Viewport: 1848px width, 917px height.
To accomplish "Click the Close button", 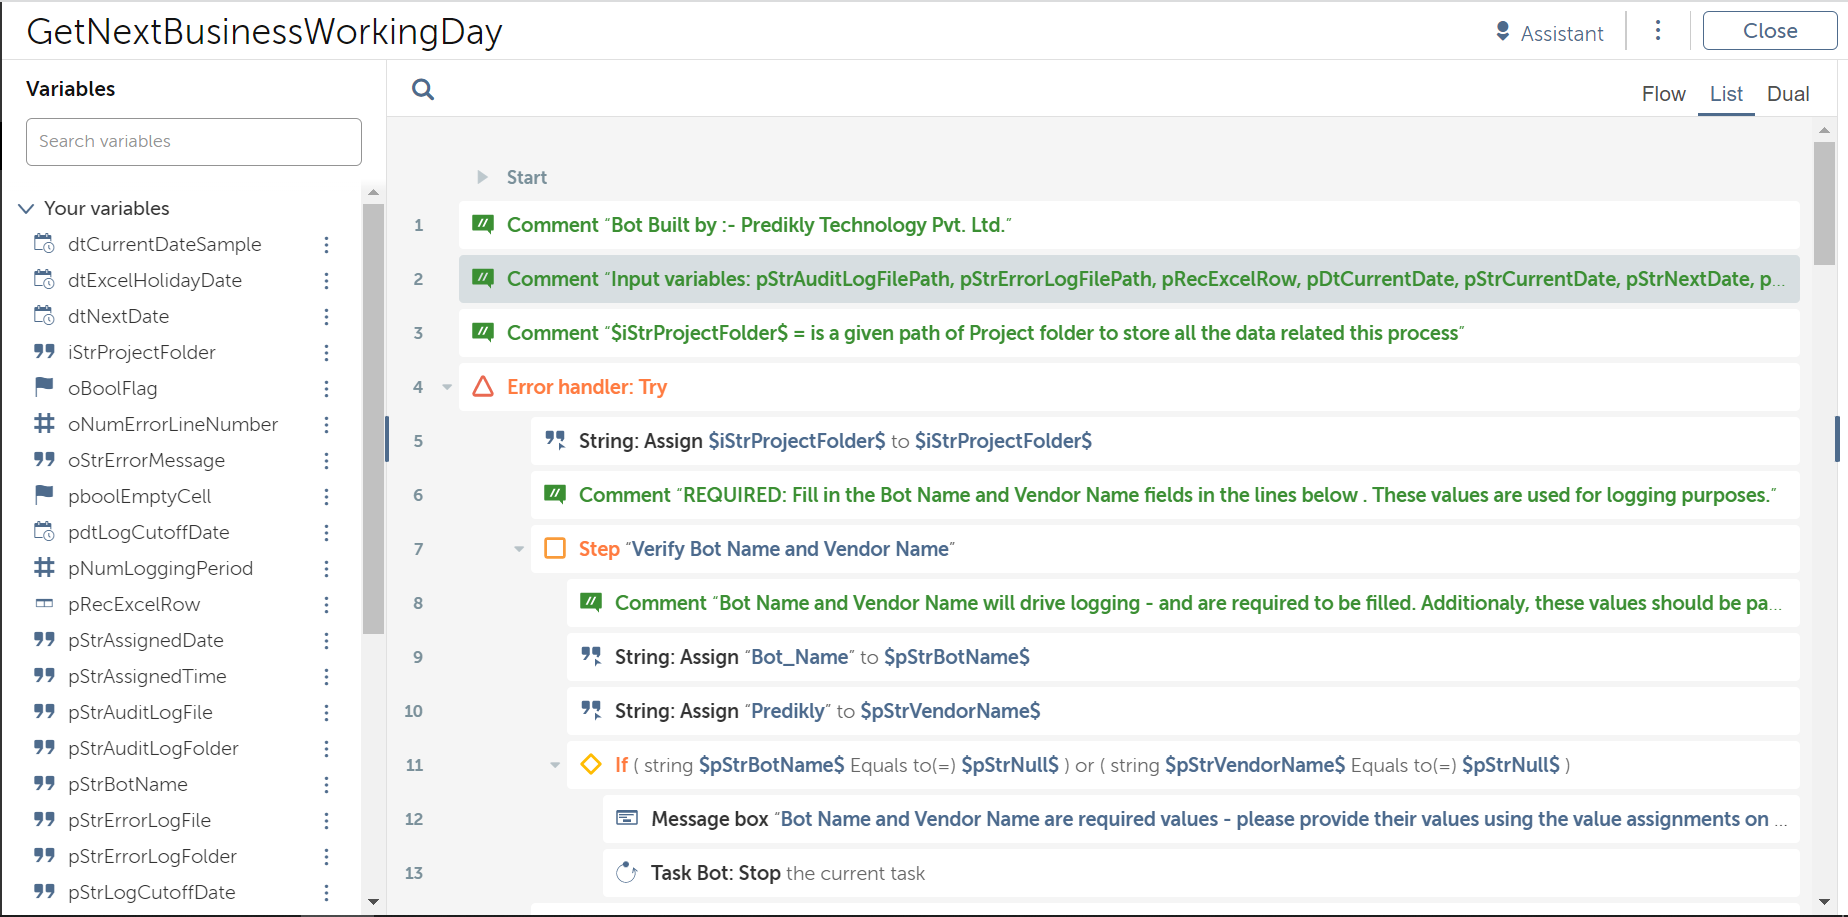I will point(1769,31).
